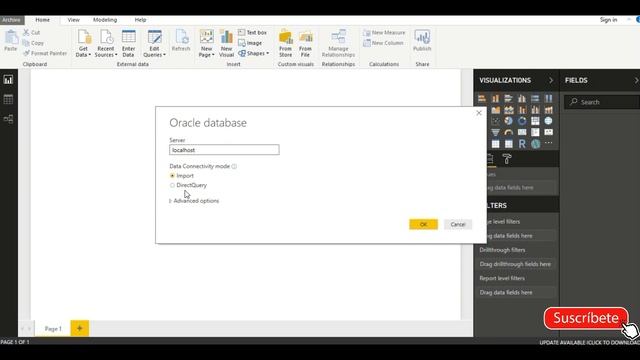Image resolution: width=640 pixels, height=360 pixels.
Task: Click Sign in at top right
Action: (x=608, y=20)
